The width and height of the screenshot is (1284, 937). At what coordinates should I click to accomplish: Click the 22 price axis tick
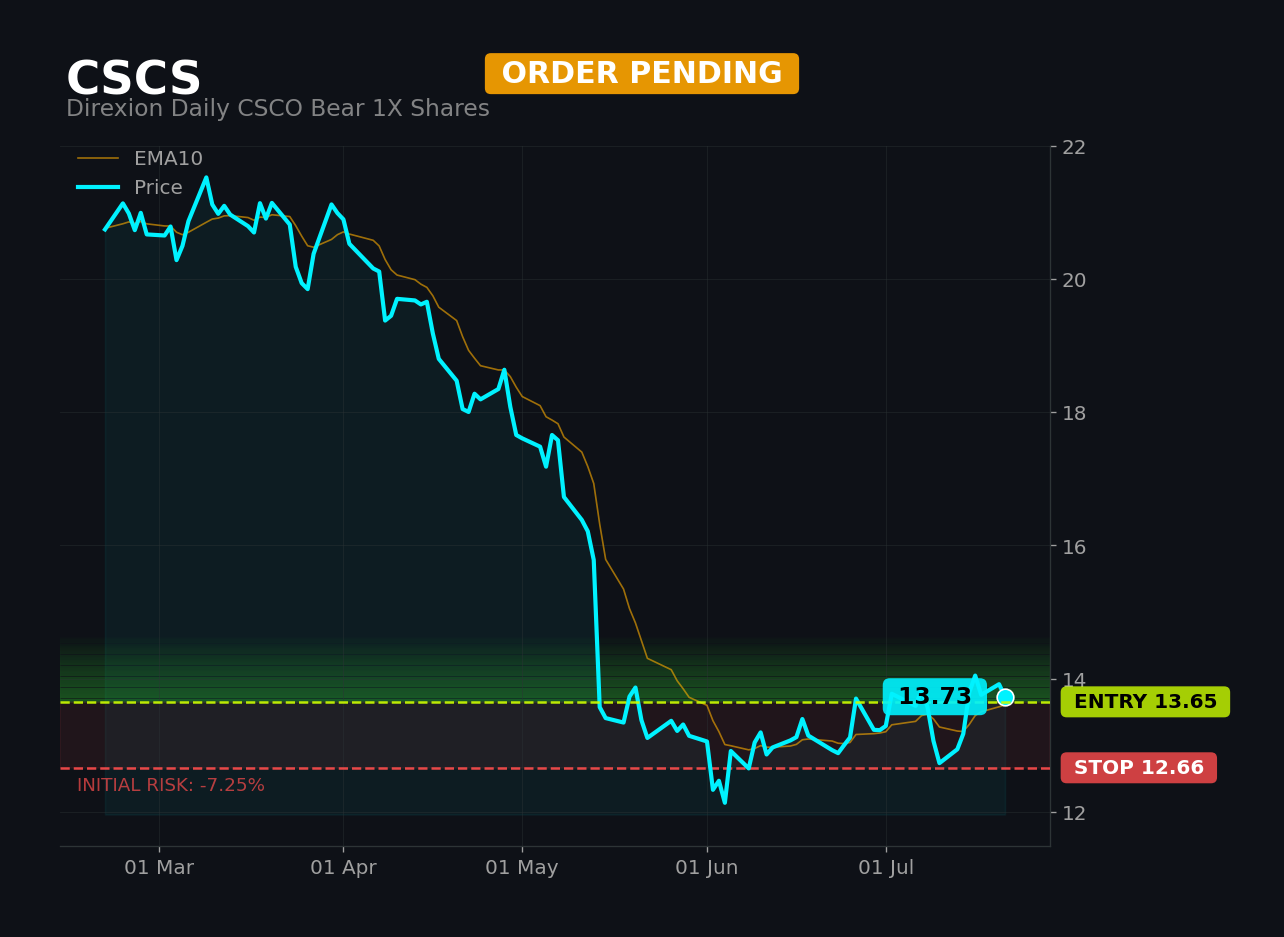click(x=1074, y=147)
